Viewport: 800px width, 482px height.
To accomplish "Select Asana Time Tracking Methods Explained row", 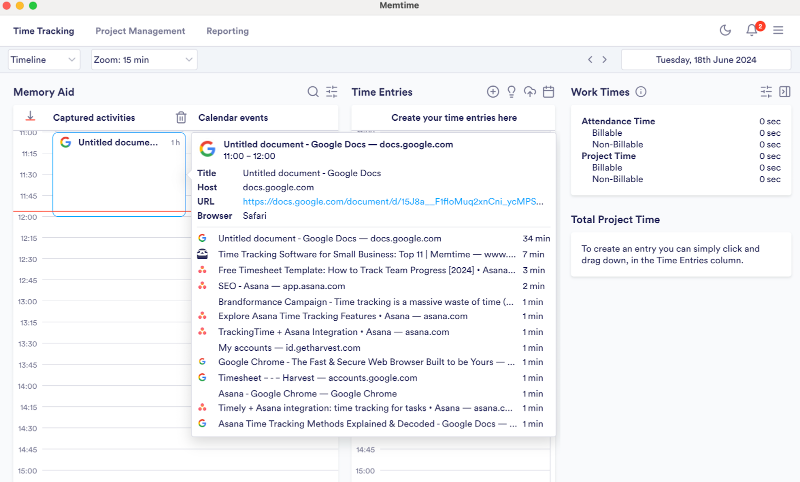I will click(x=374, y=423).
